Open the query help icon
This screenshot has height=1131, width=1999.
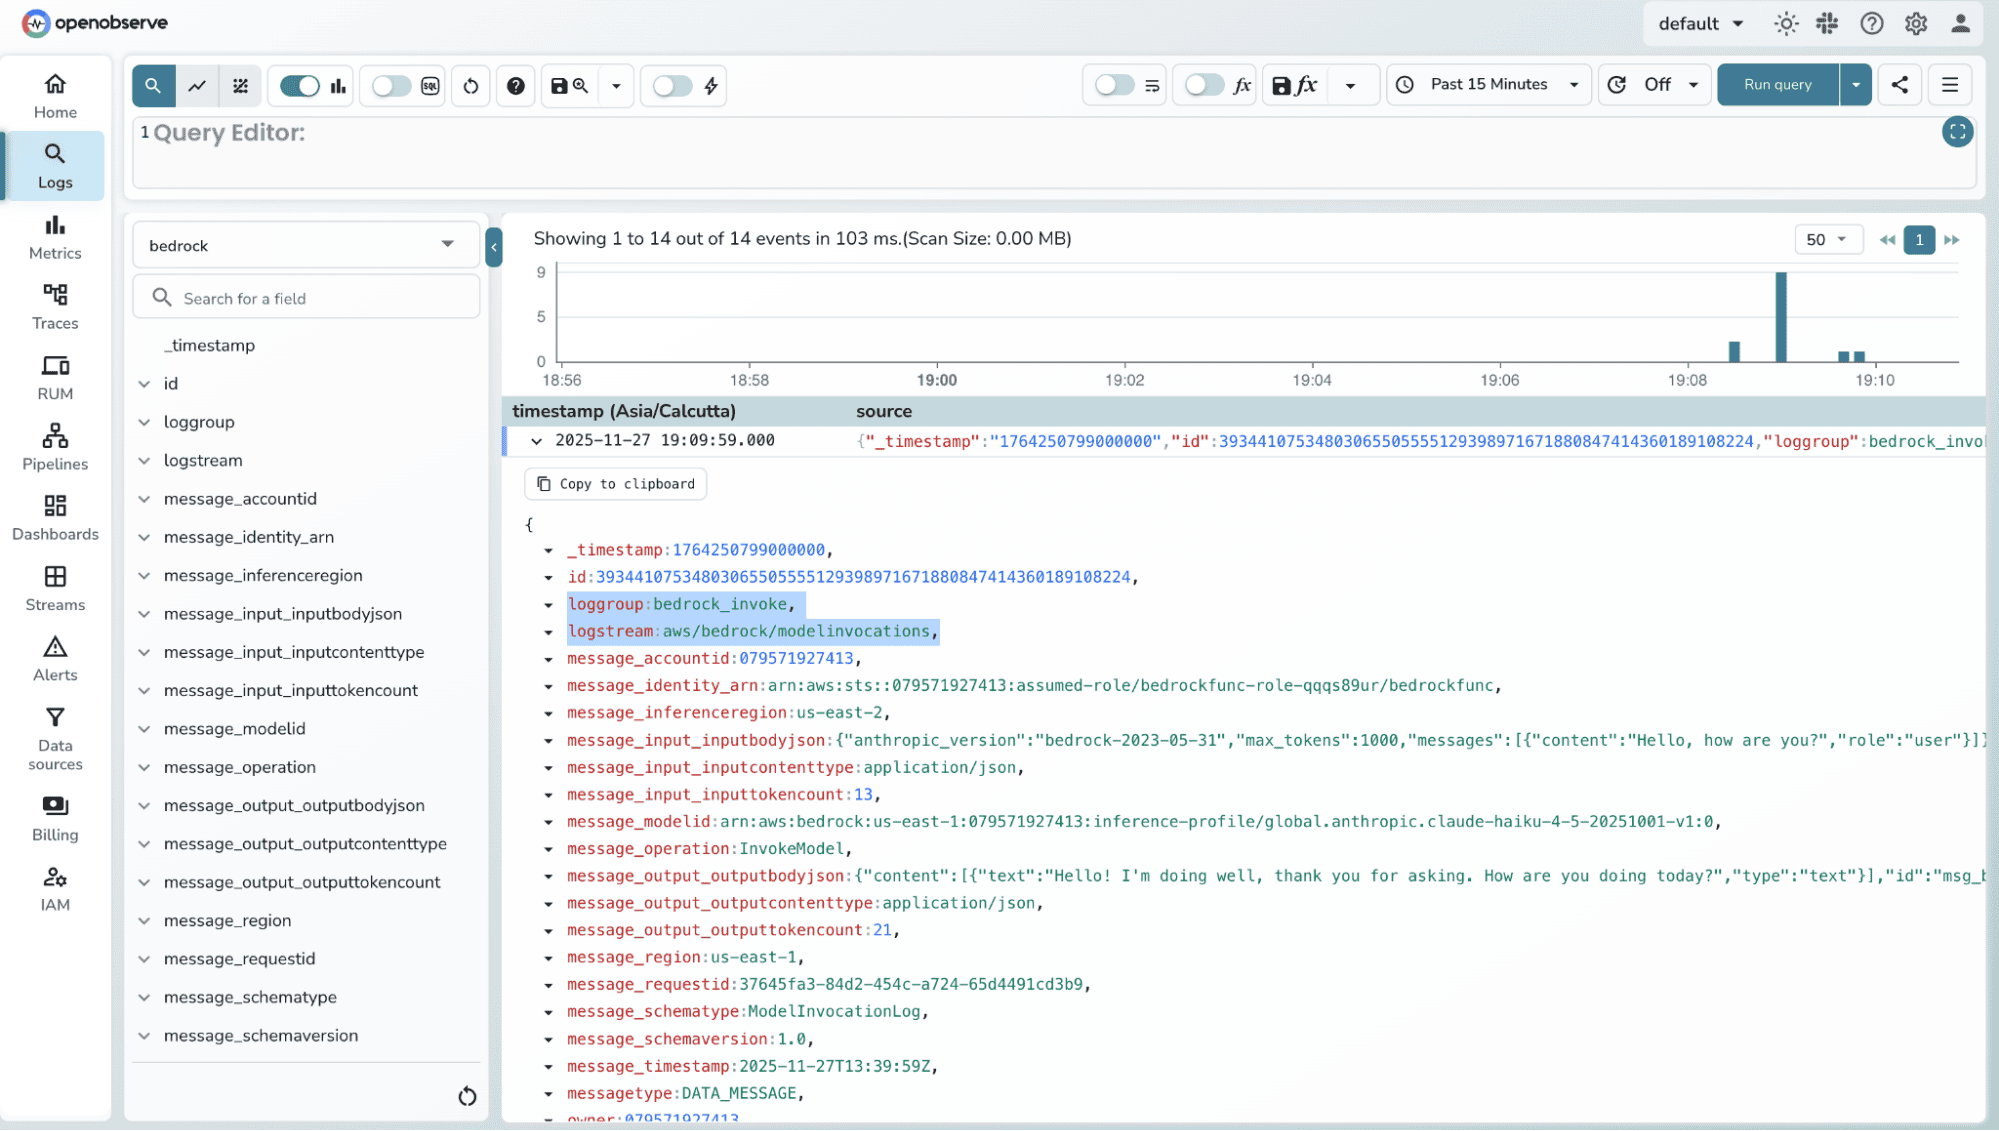pos(516,86)
